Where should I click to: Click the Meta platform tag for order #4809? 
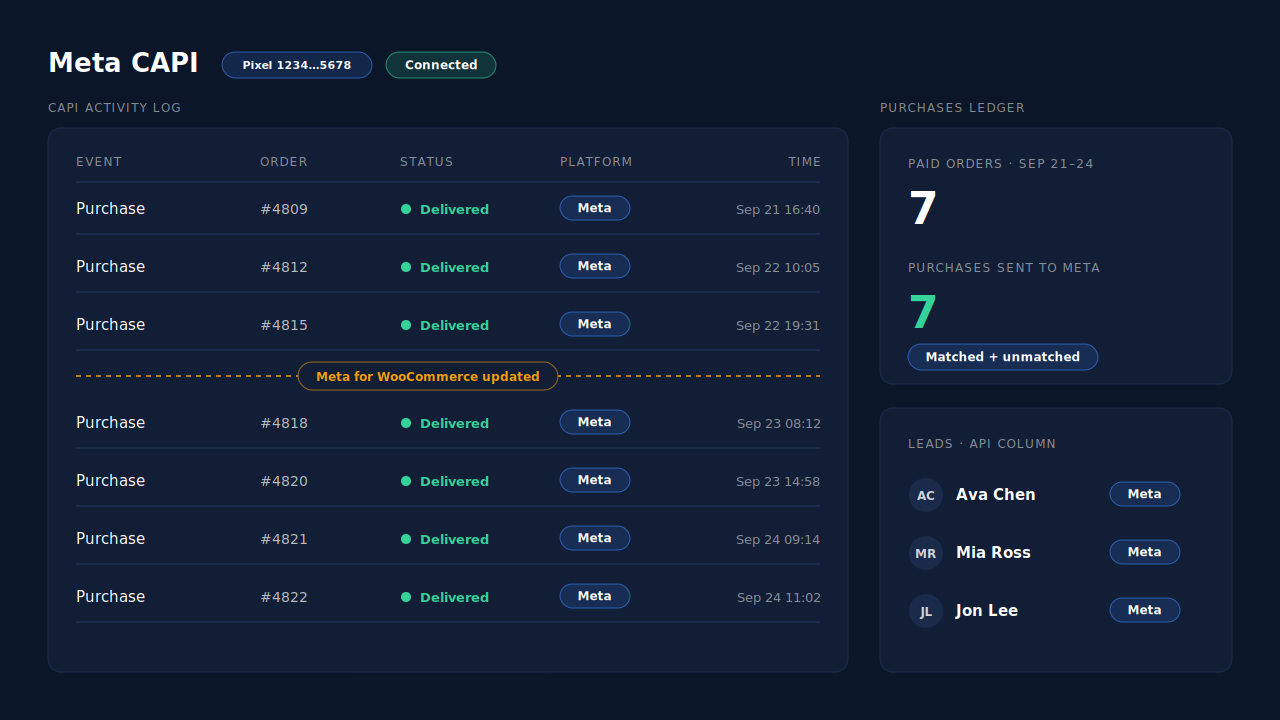coord(595,208)
